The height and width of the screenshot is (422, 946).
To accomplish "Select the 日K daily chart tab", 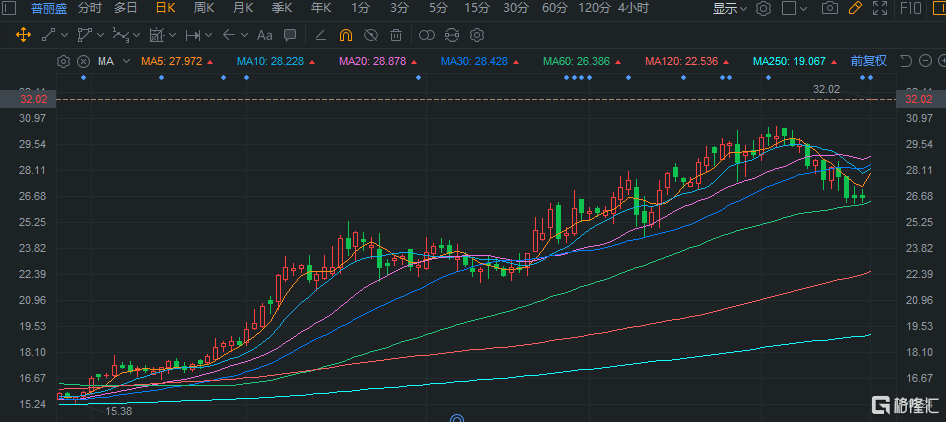I will [x=165, y=8].
